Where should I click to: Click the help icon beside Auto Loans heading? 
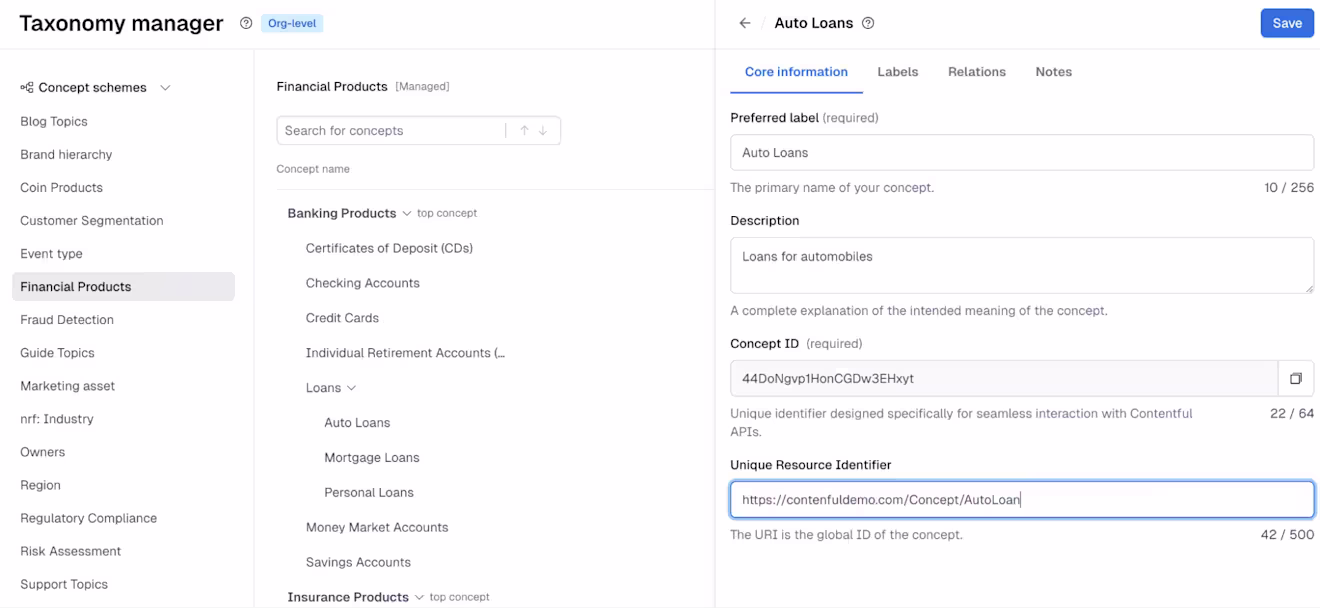coord(868,23)
